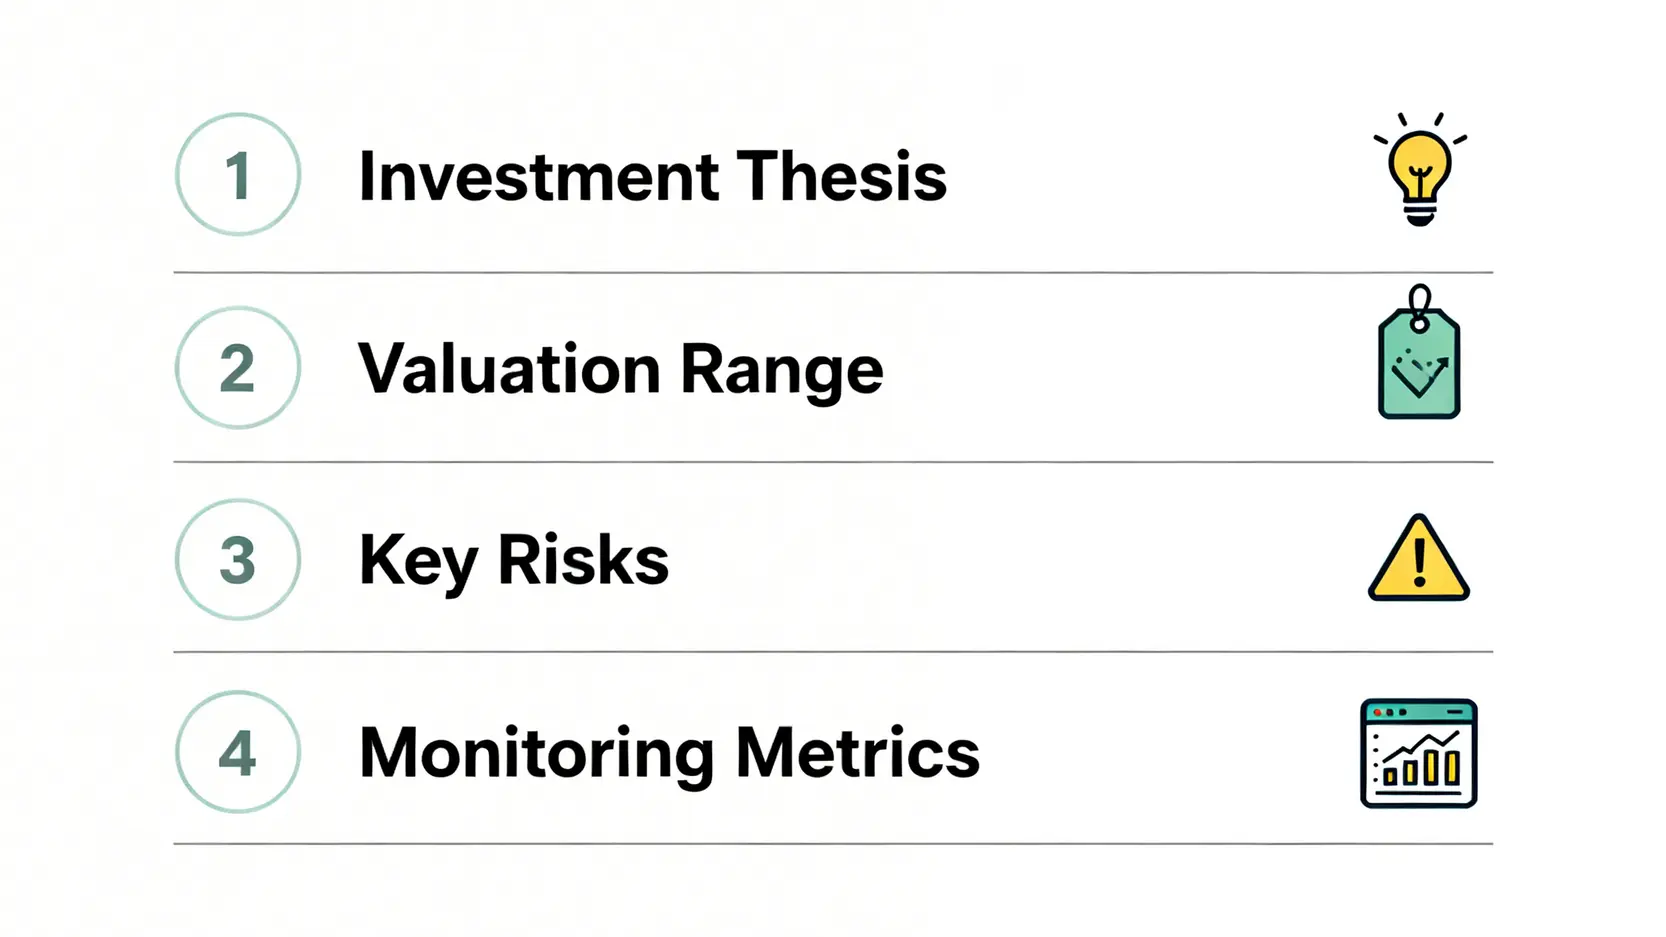
Task: Select the circled number 2 badge
Action: [238, 368]
